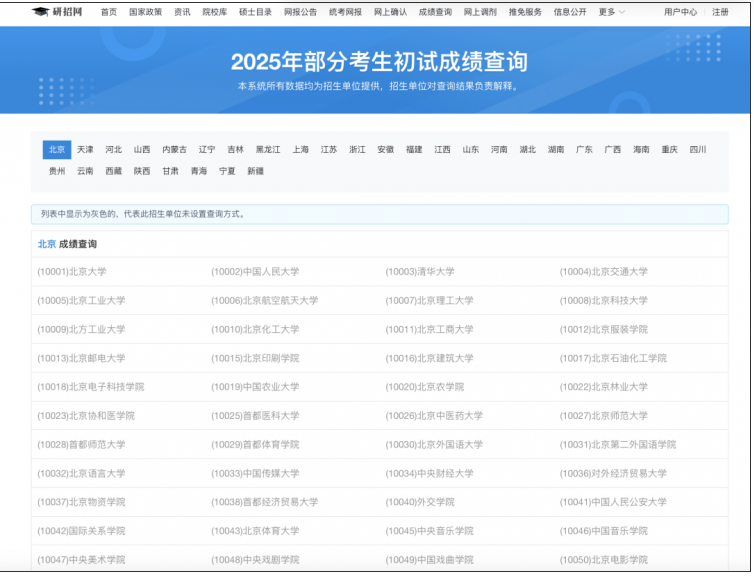Open 成绩查询 in the navigation bar

(435, 12)
